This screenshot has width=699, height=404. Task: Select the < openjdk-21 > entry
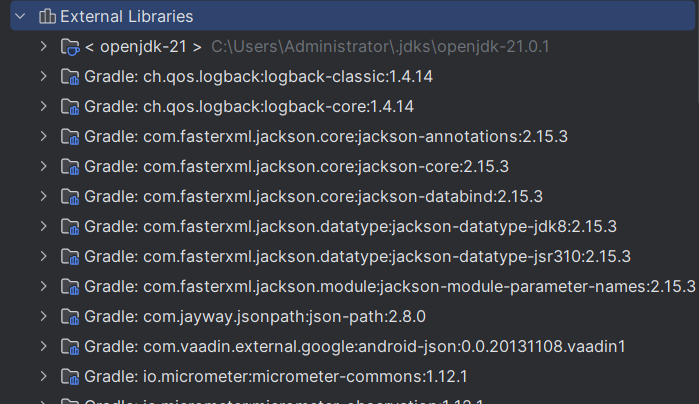pos(143,46)
